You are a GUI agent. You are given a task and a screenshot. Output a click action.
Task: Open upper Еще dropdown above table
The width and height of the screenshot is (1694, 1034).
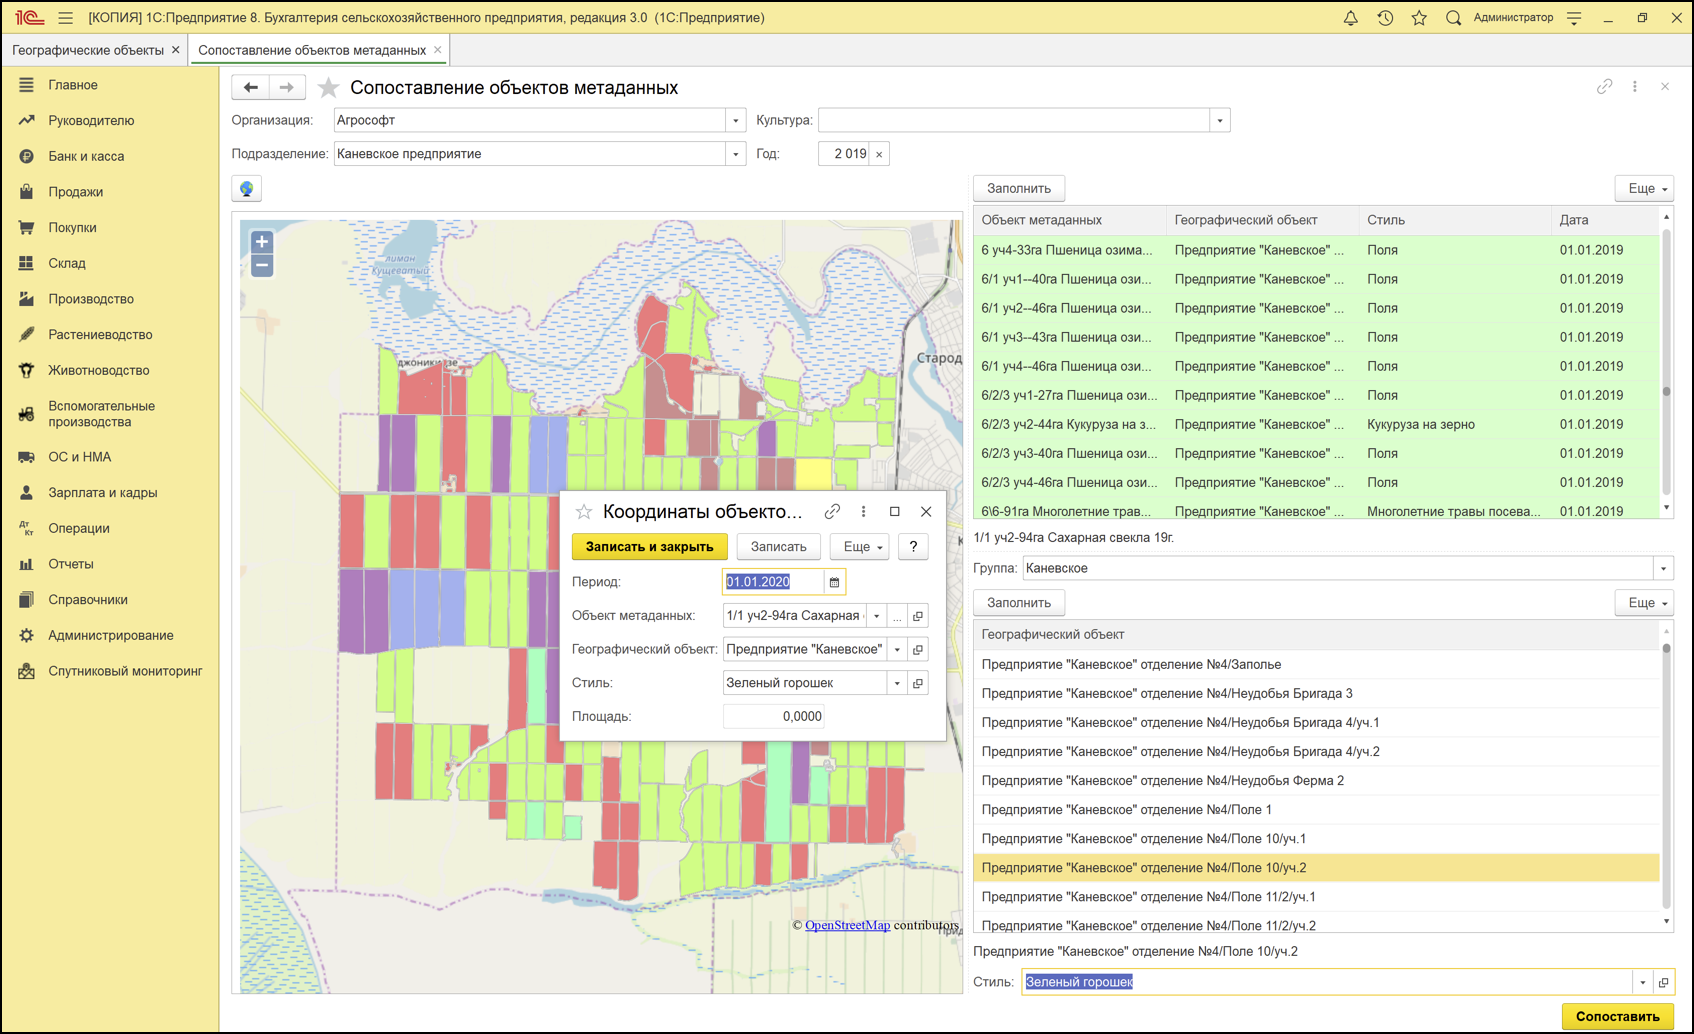(1645, 189)
